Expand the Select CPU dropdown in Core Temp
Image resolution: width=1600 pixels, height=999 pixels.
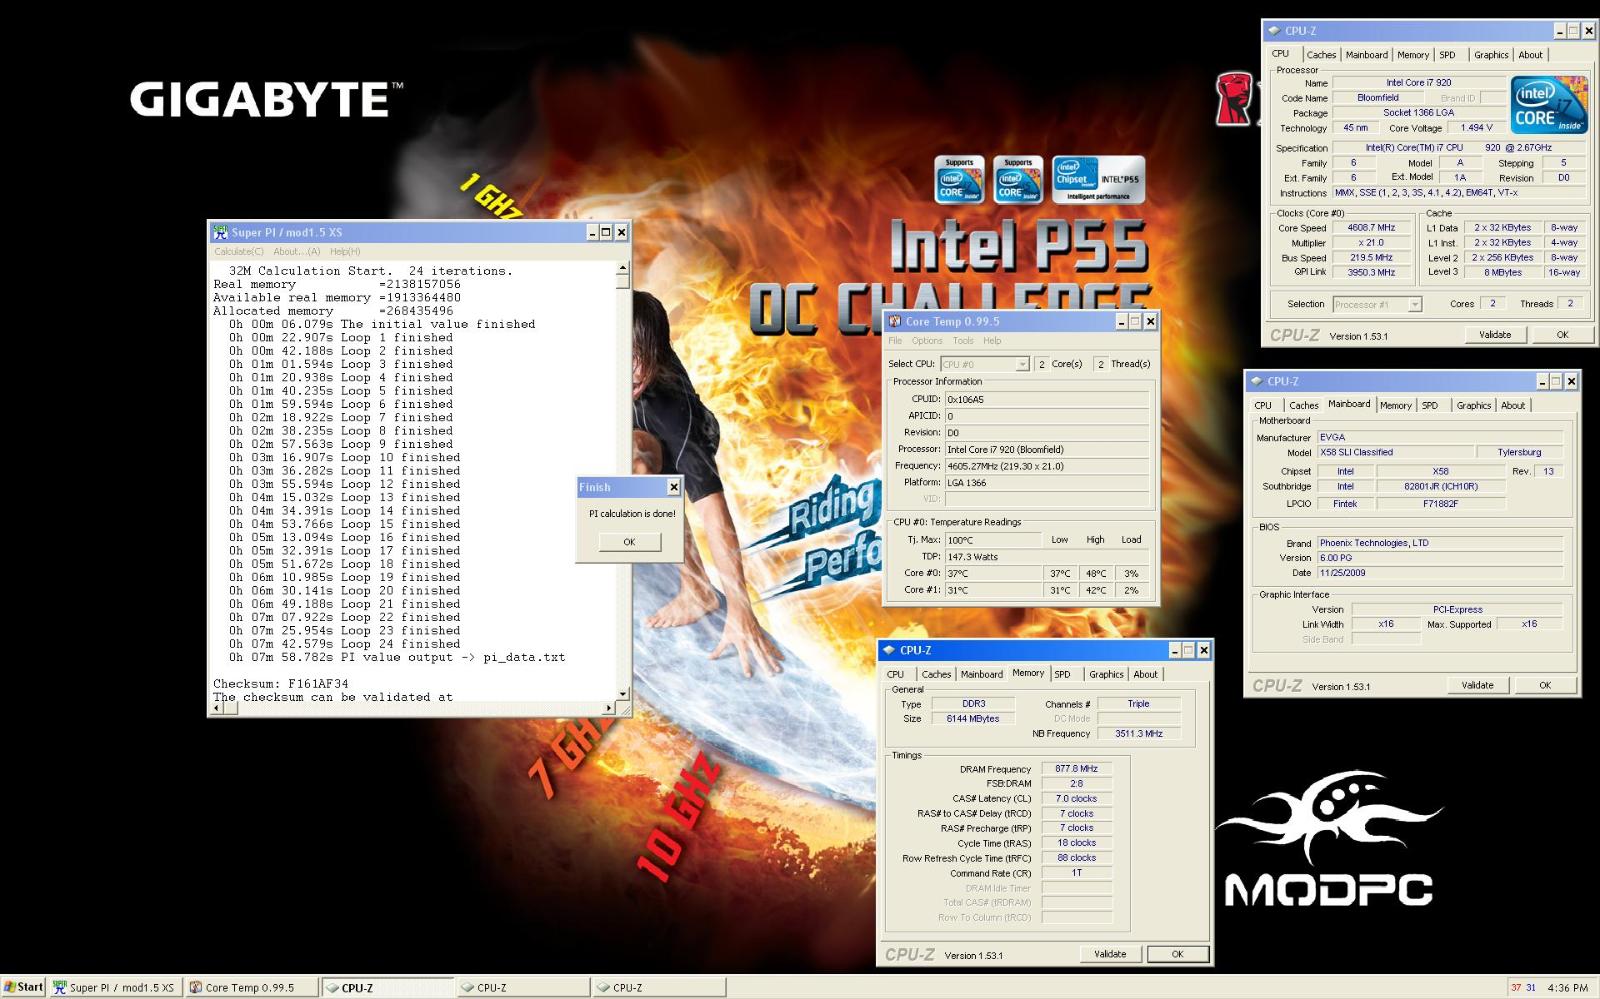1022,364
